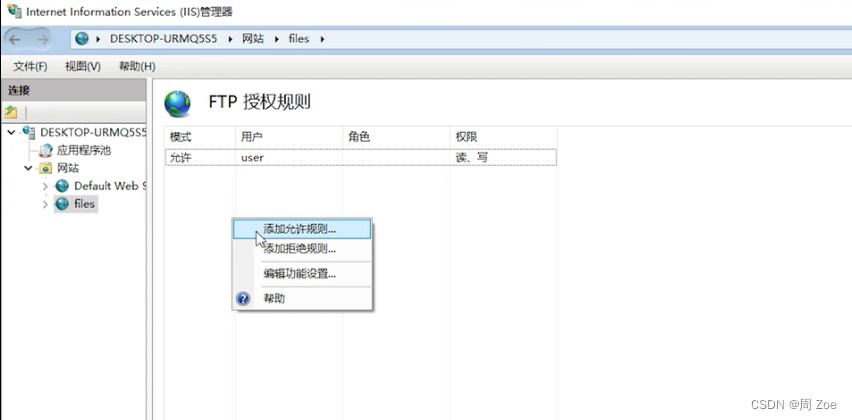Open the 帮助(H) menu
The width and height of the screenshot is (852, 420).
pos(137,66)
